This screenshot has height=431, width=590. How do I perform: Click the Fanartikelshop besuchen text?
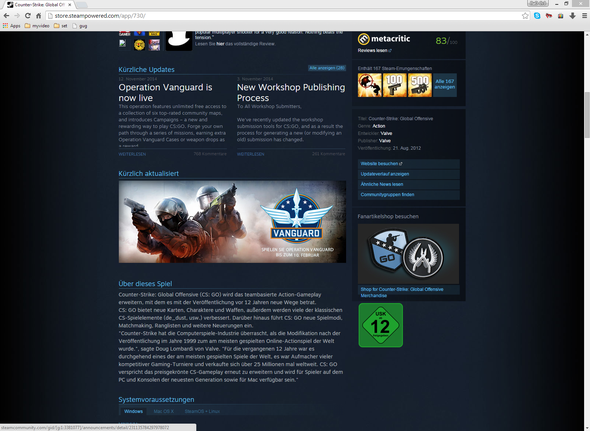(x=388, y=216)
